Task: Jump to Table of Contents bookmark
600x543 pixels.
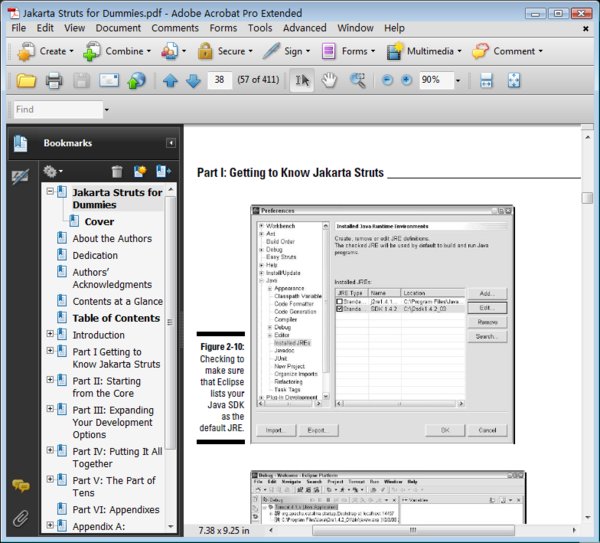Action: (x=116, y=318)
